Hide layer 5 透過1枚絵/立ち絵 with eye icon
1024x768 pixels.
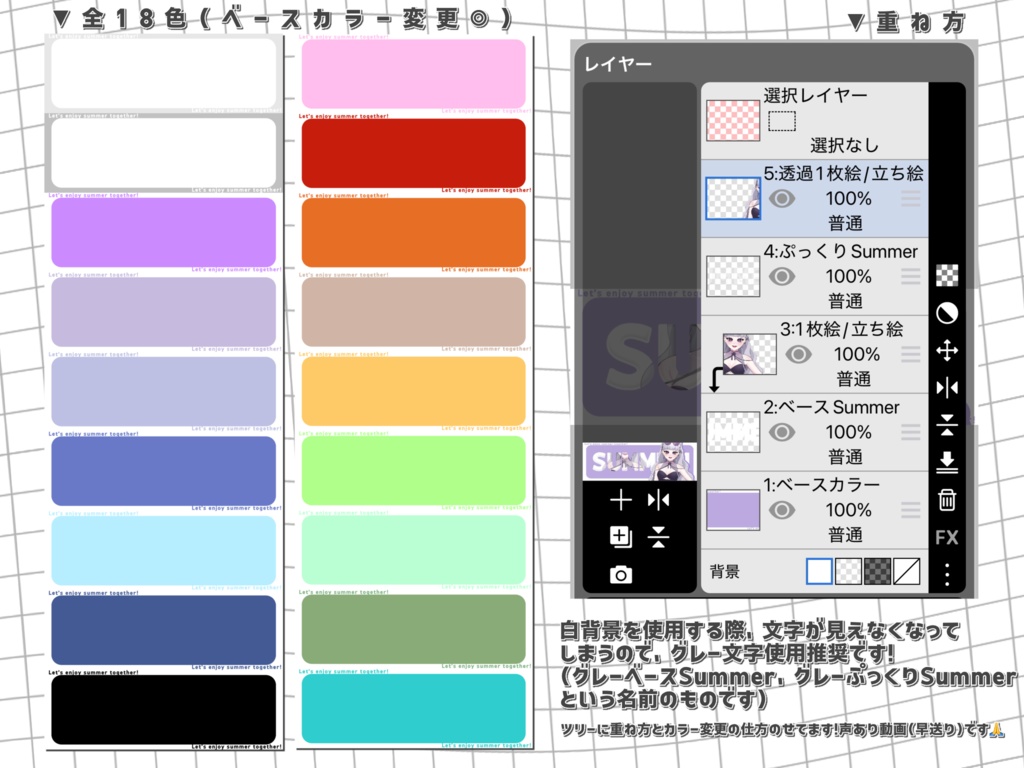[x=782, y=199]
